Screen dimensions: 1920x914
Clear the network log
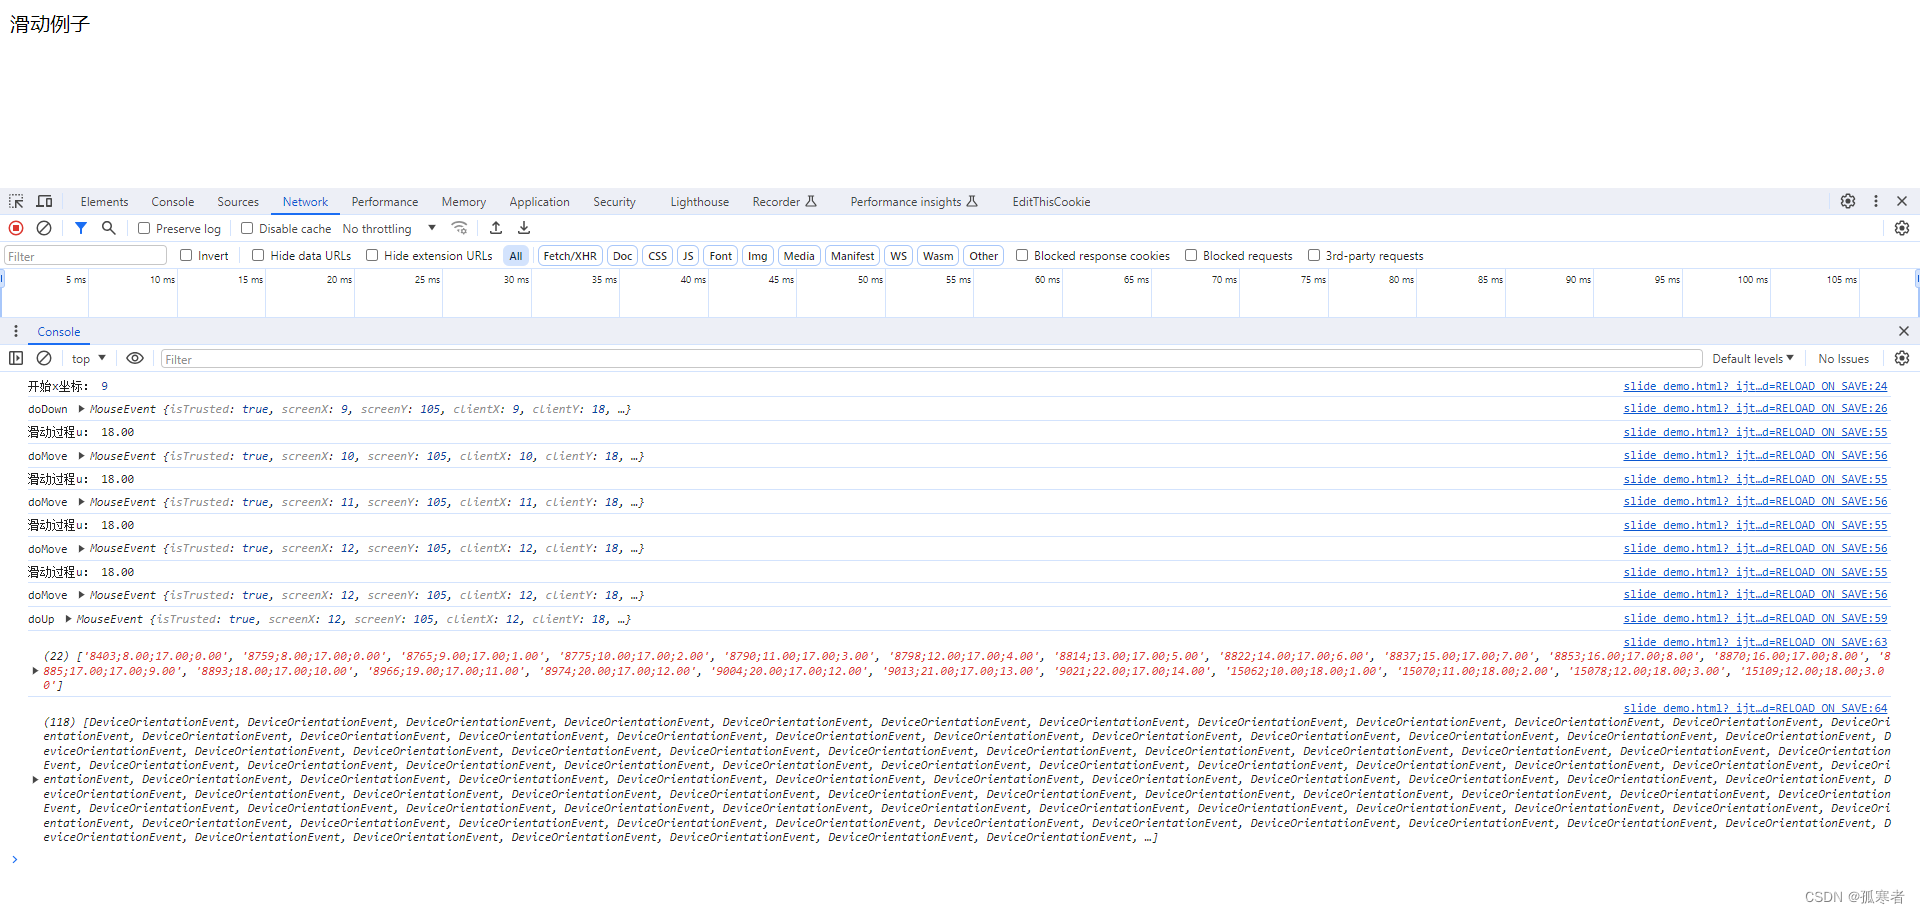[44, 228]
